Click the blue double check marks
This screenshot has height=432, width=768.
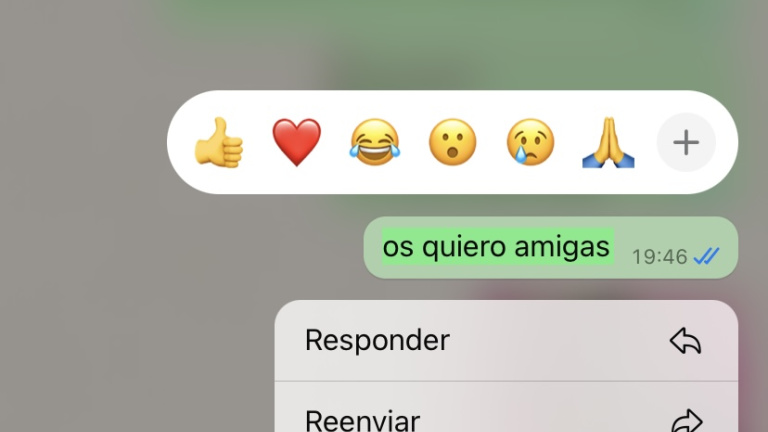(x=706, y=256)
